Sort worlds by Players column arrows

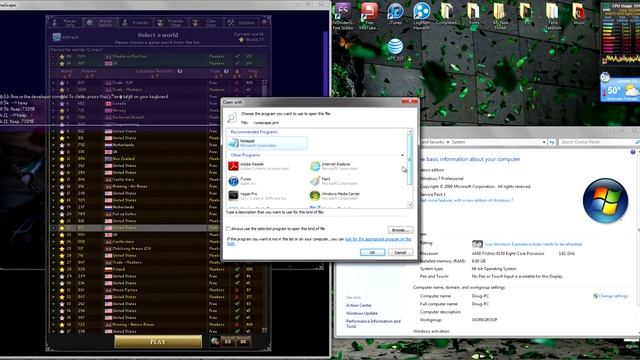coord(89,76)
